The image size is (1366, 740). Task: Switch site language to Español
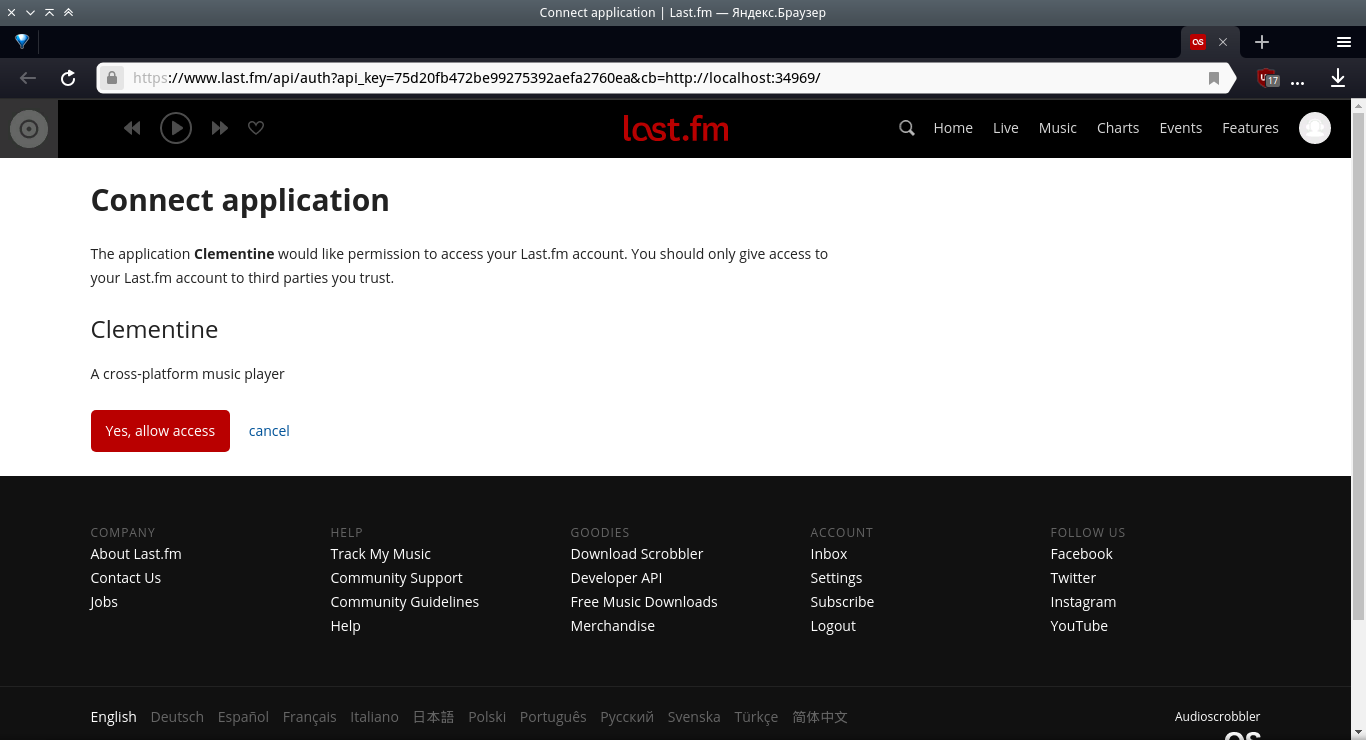(243, 717)
